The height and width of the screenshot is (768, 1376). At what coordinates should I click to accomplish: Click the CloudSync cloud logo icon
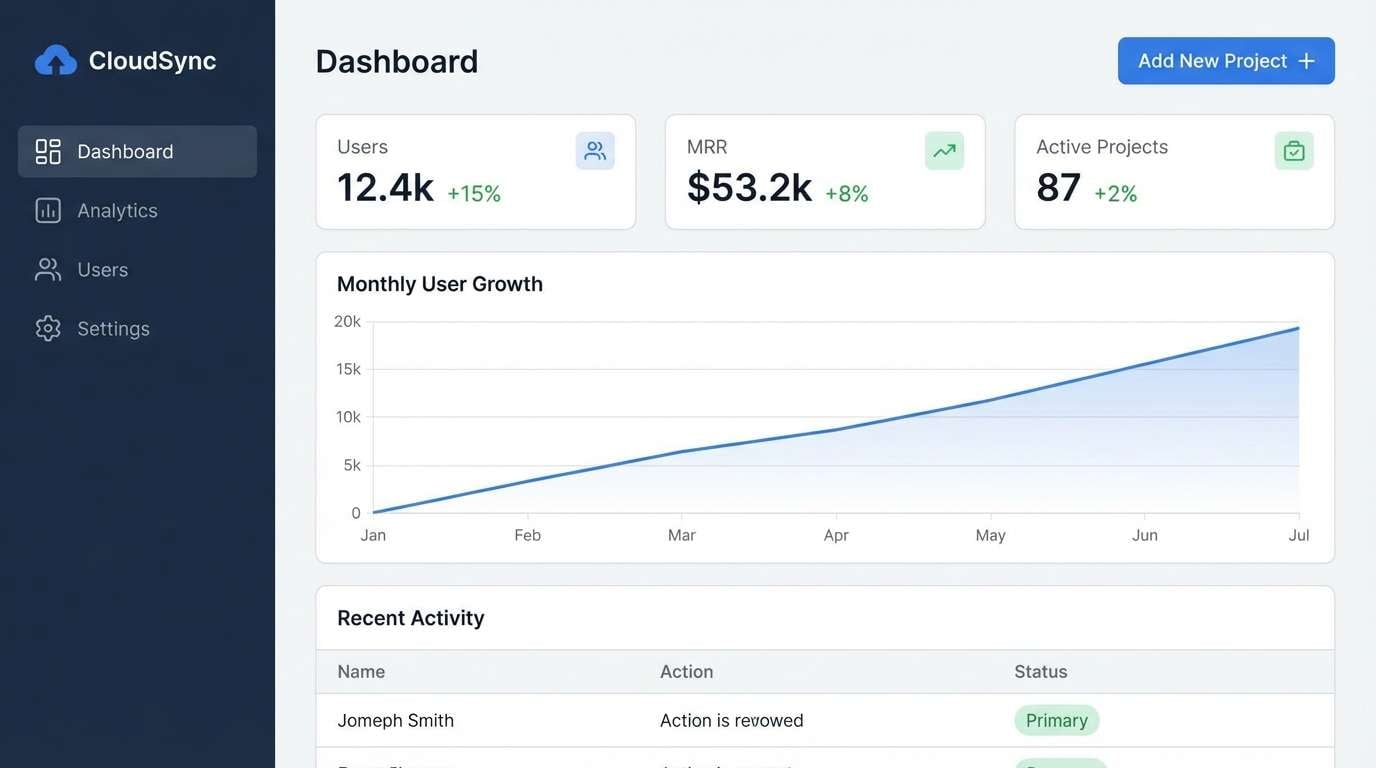click(55, 59)
